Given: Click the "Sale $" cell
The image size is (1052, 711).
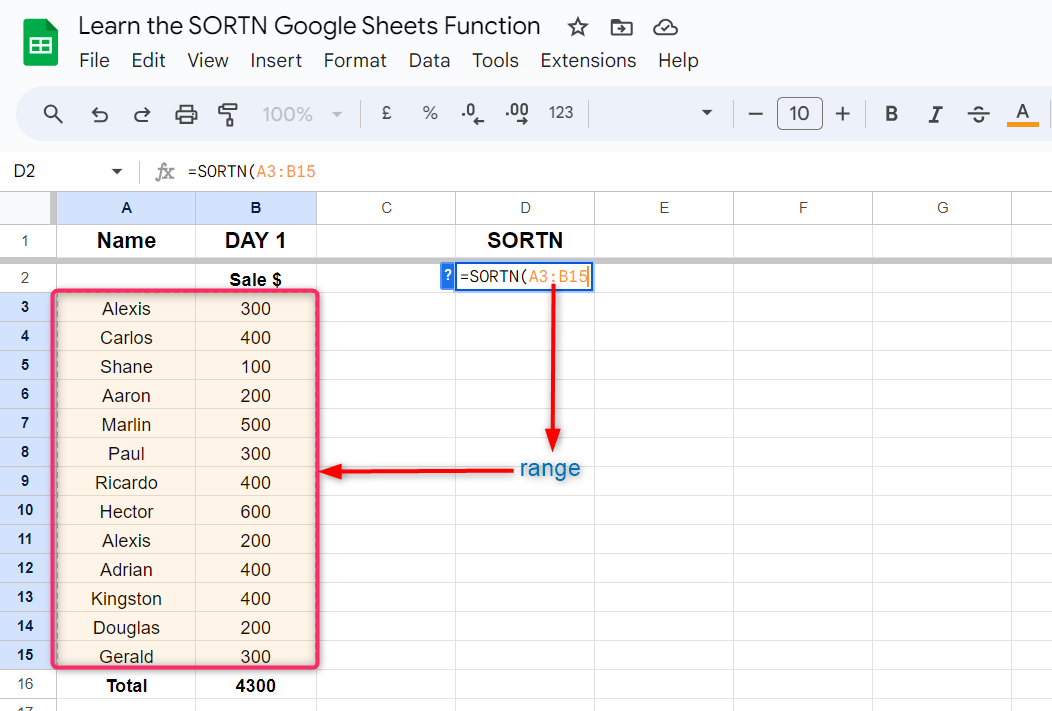Looking at the screenshot, I should [x=256, y=278].
